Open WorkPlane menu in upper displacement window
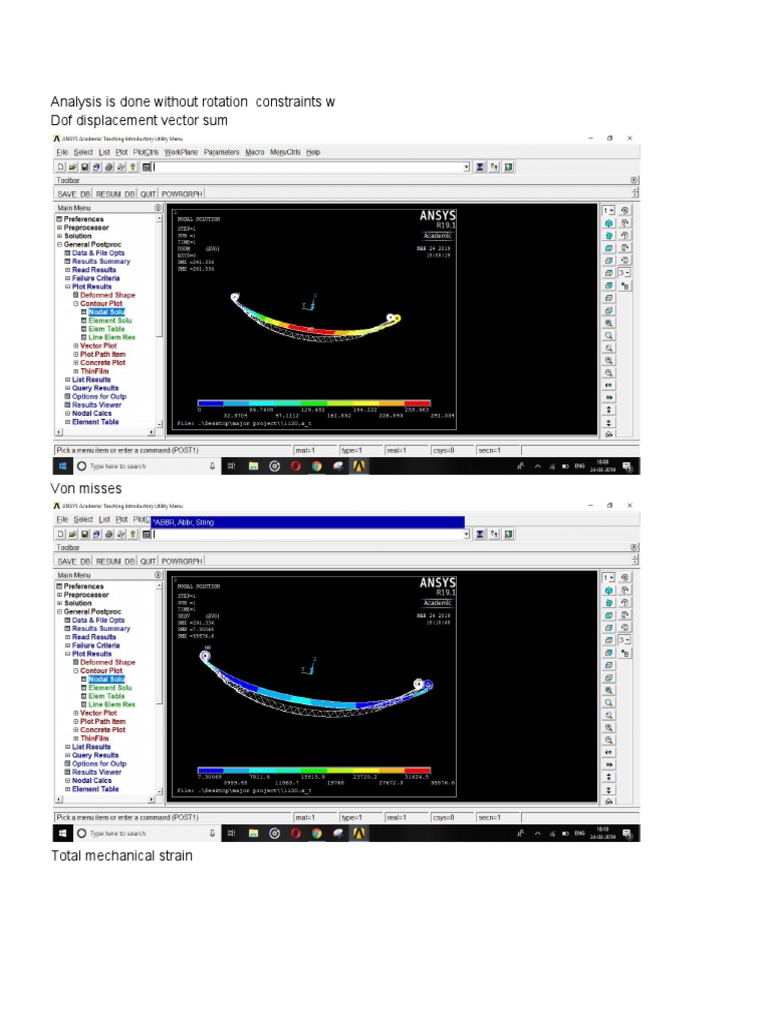 tap(181, 152)
